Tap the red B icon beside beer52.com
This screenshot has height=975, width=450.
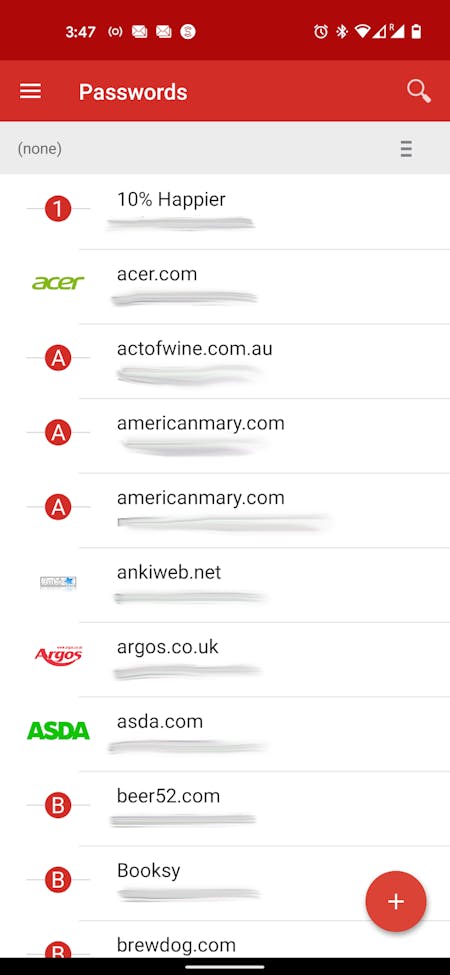(x=58, y=806)
